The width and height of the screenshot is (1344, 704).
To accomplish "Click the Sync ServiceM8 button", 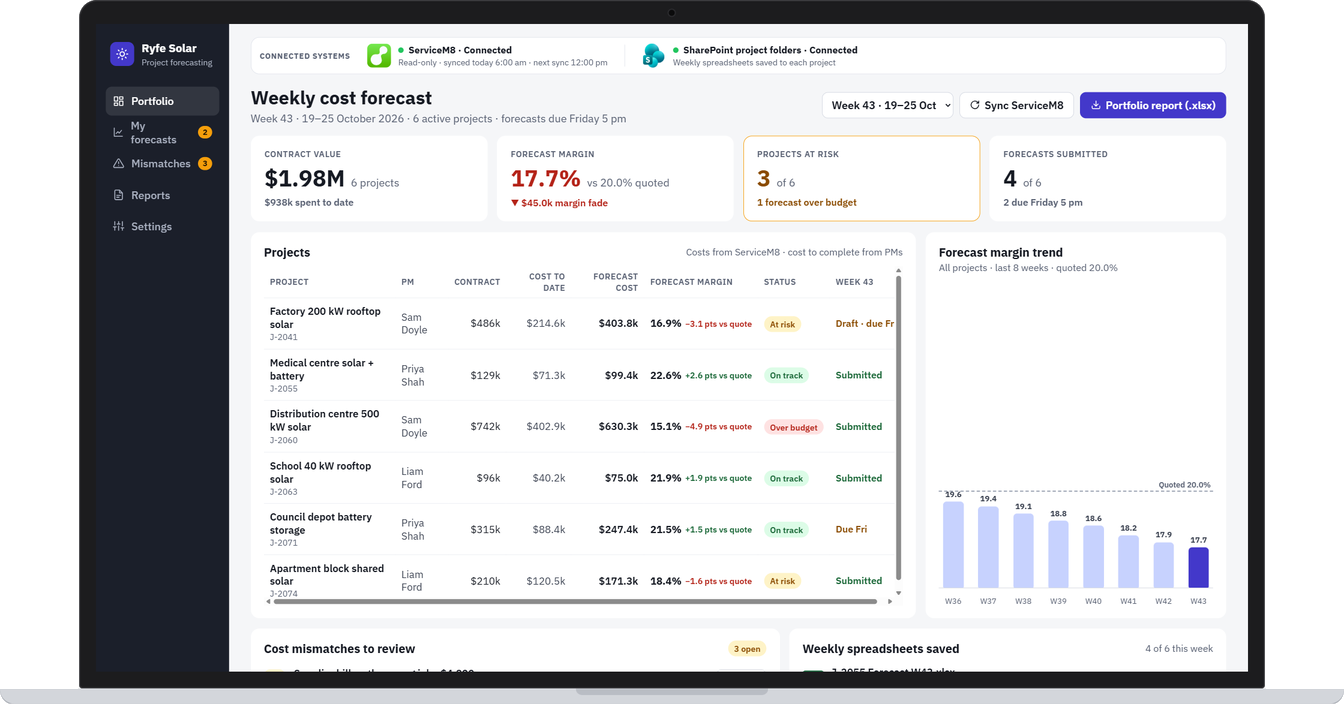I will click(1017, 105).
